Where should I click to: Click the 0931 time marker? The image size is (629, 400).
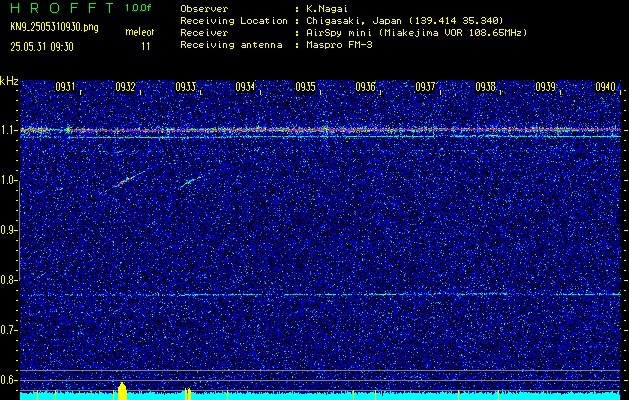65,87
